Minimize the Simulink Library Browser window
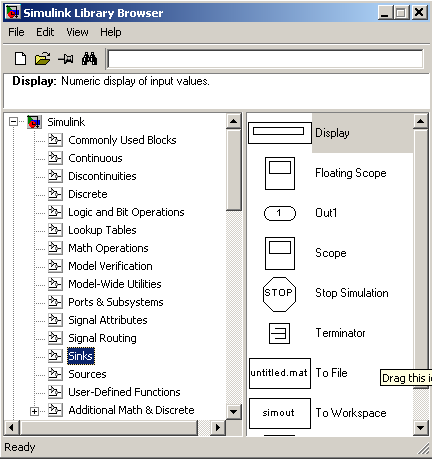Viewport: 432px width, 459px height. point(385,13)
